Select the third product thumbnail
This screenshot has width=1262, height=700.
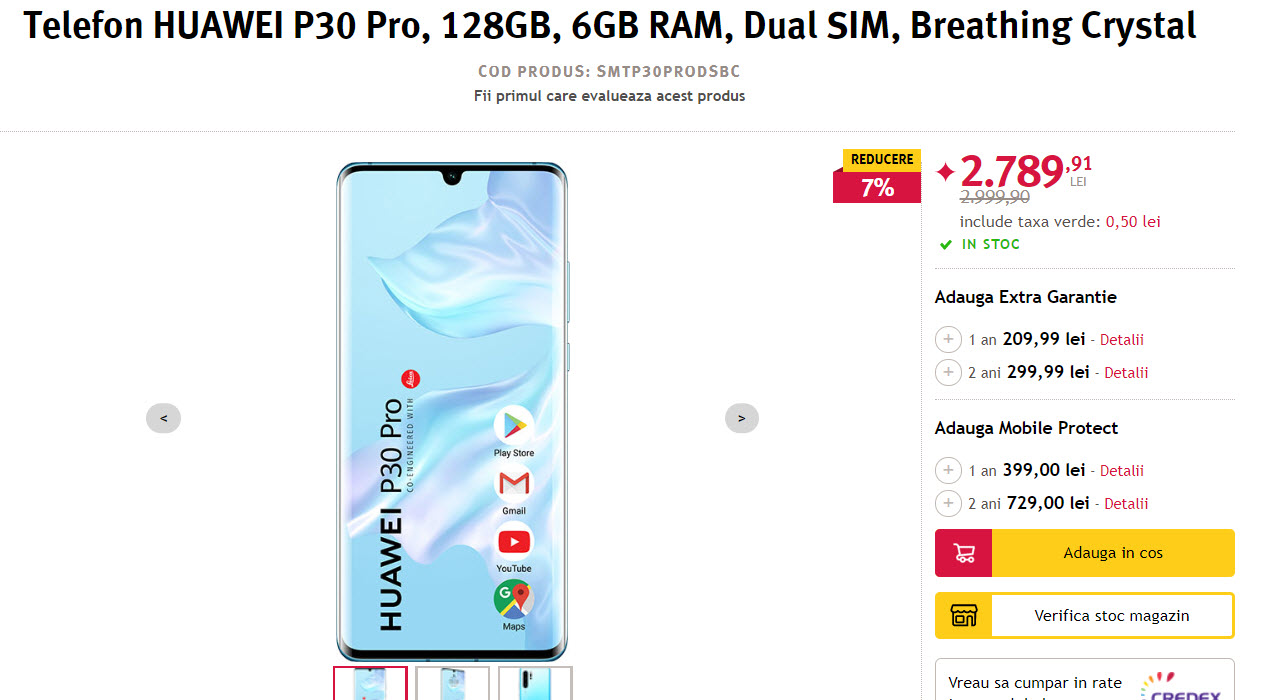tap(535, 683)
